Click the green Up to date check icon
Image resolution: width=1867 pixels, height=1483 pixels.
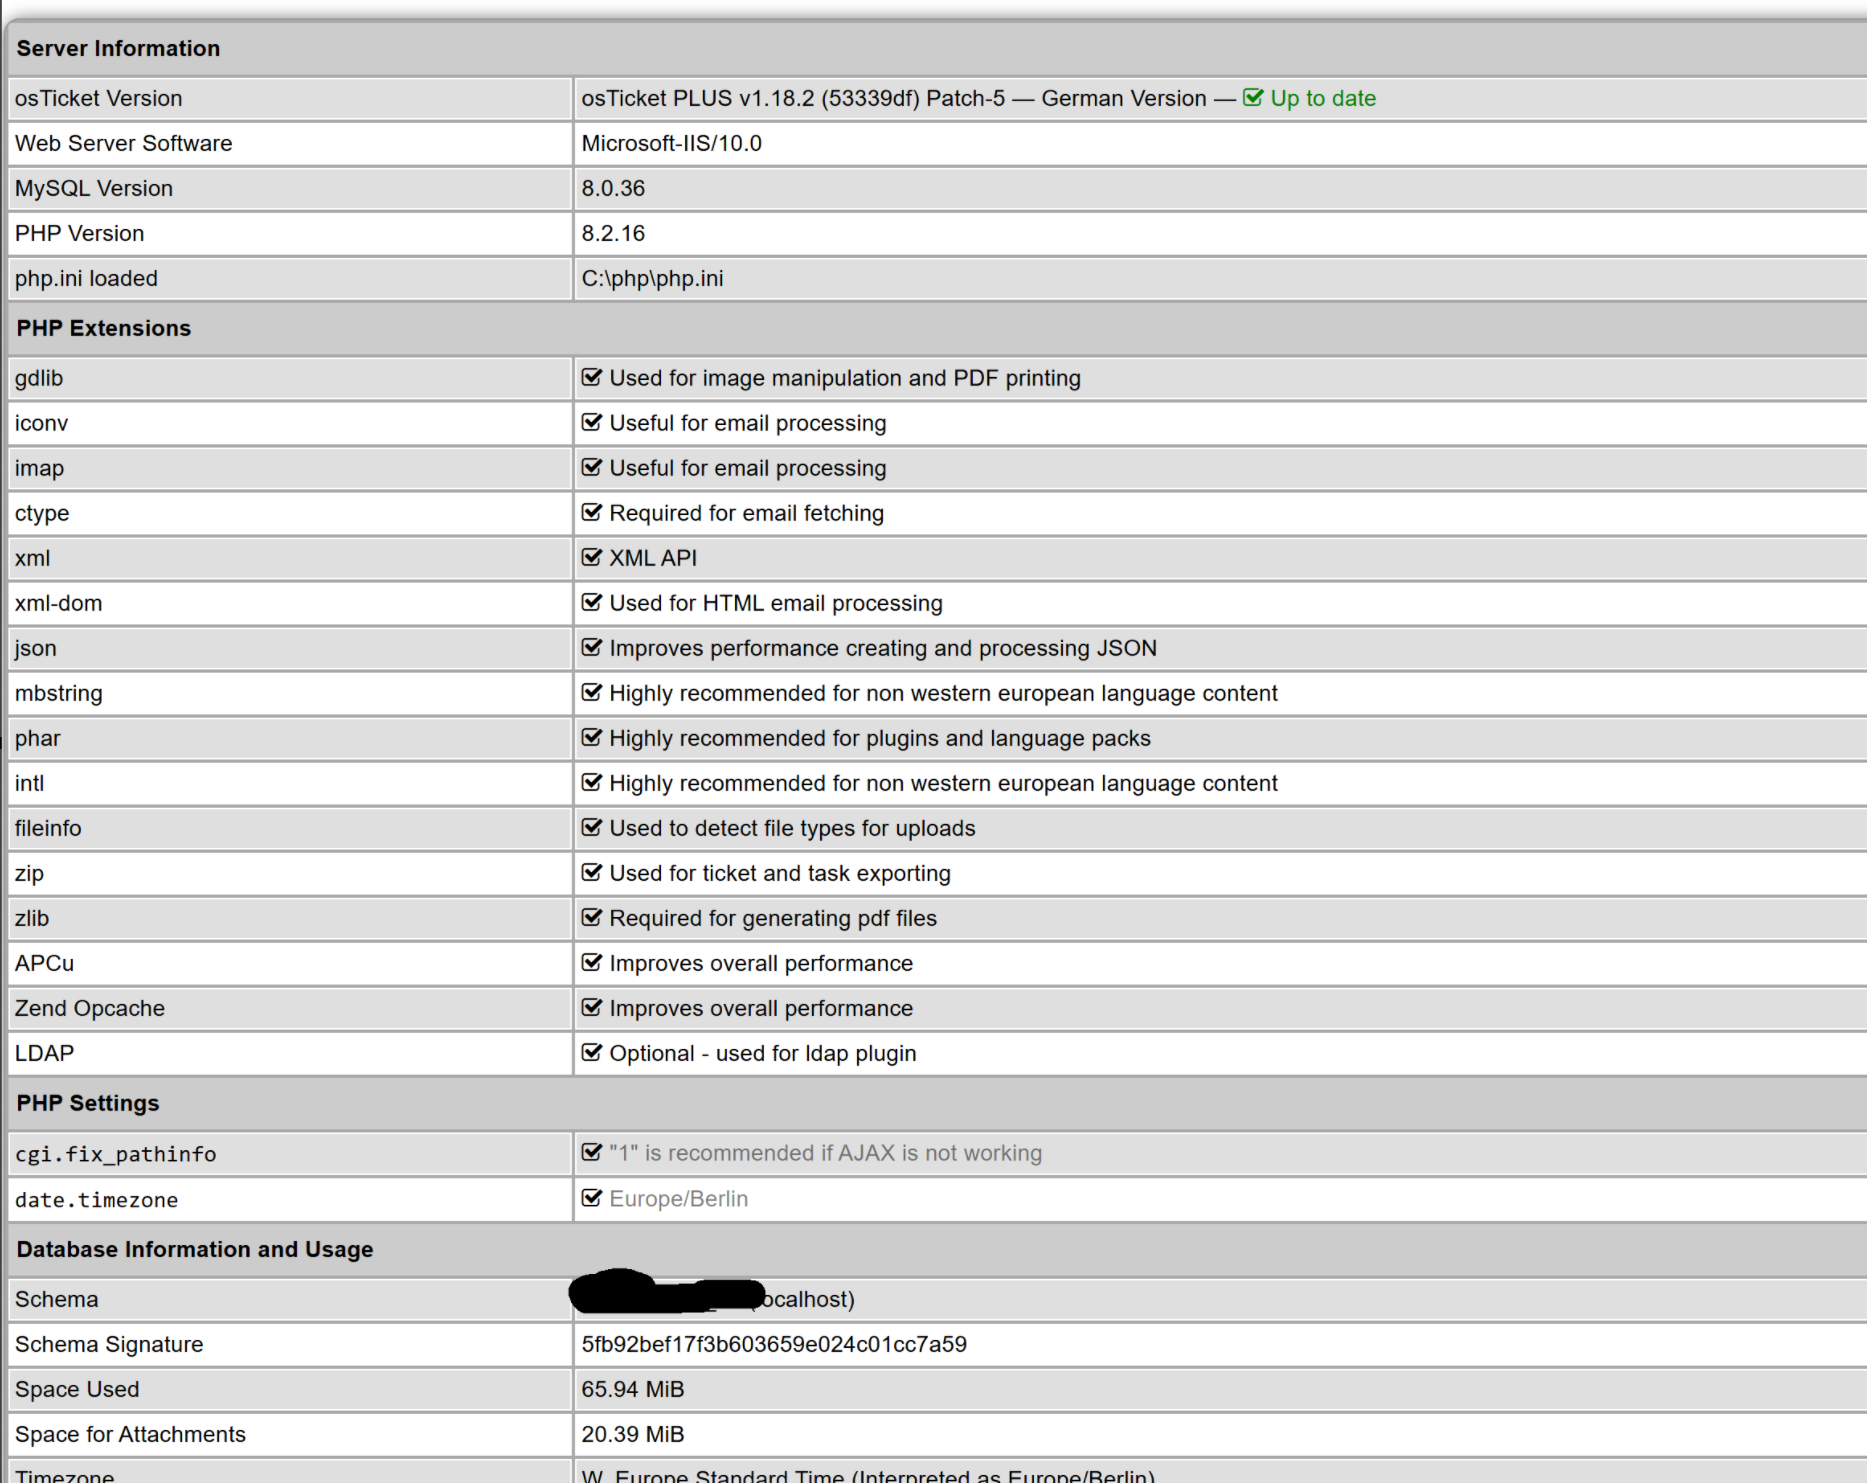pyautogui.click(x=1252, y=98)
